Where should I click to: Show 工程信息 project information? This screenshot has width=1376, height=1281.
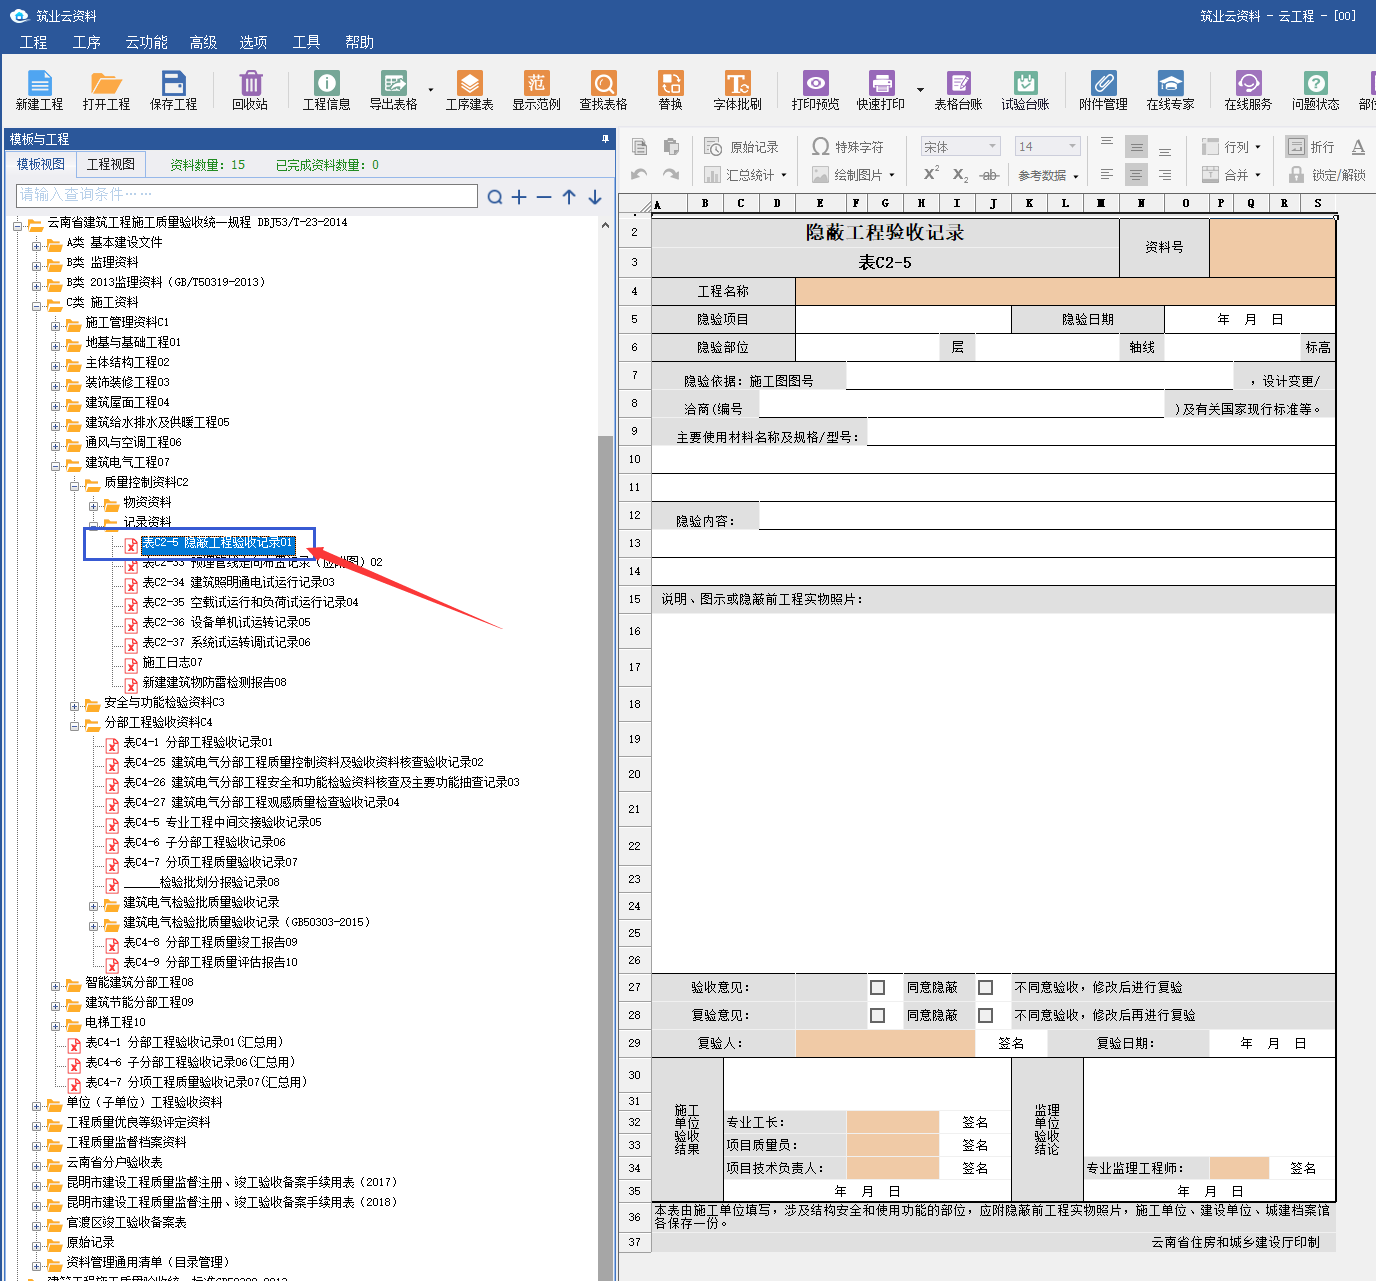(x=326, y=90)
